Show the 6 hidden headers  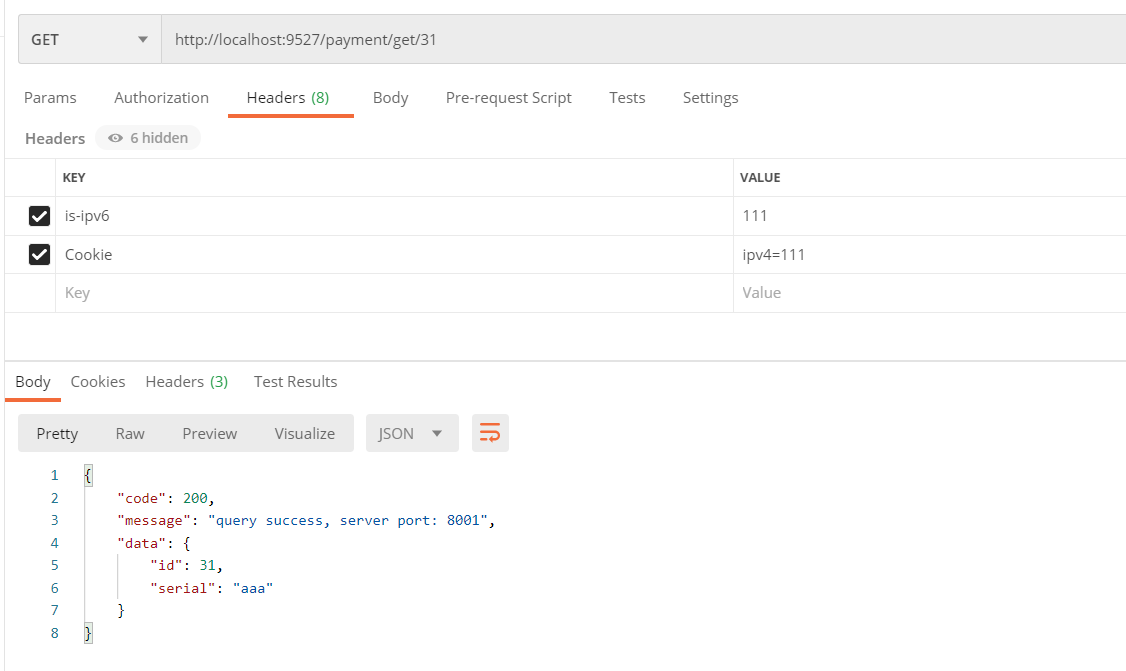(148, 138)
